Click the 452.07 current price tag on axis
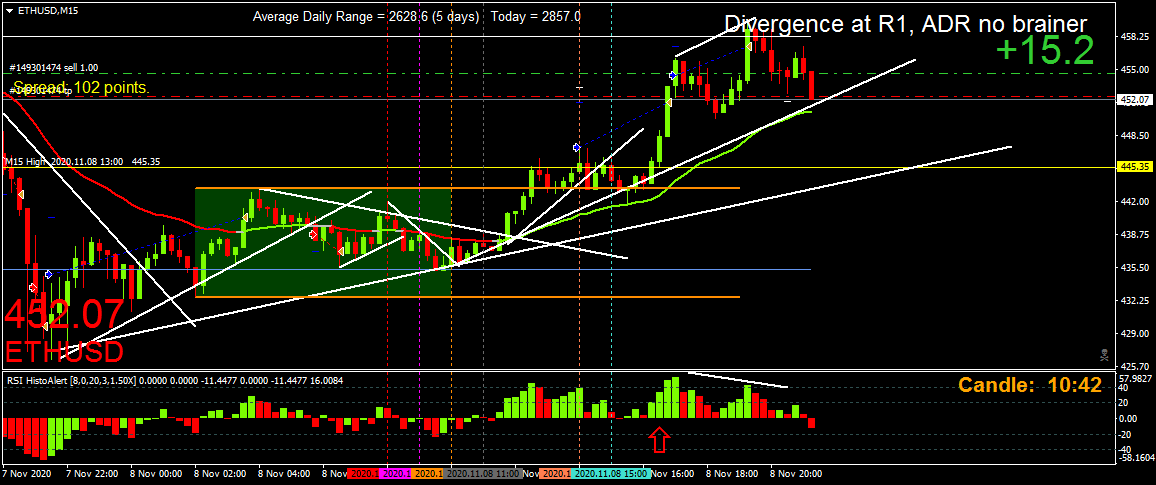The height and width of the screenshot is (485, 1156). [x=1136, y=99]
